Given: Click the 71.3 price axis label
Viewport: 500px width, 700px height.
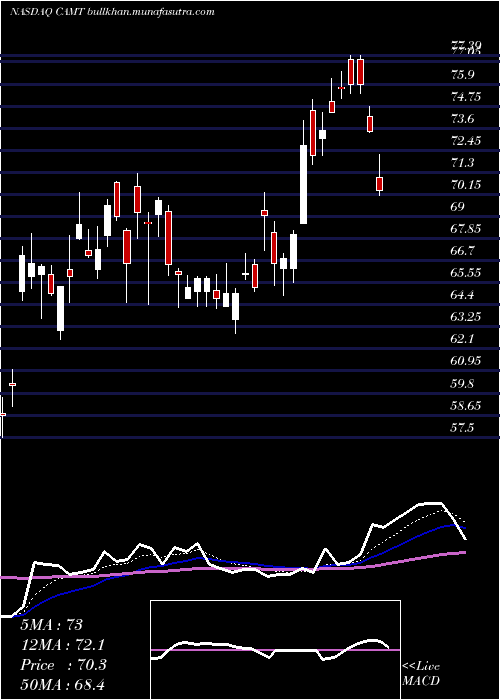Looking at the screenshot, I should click(462, 163).
